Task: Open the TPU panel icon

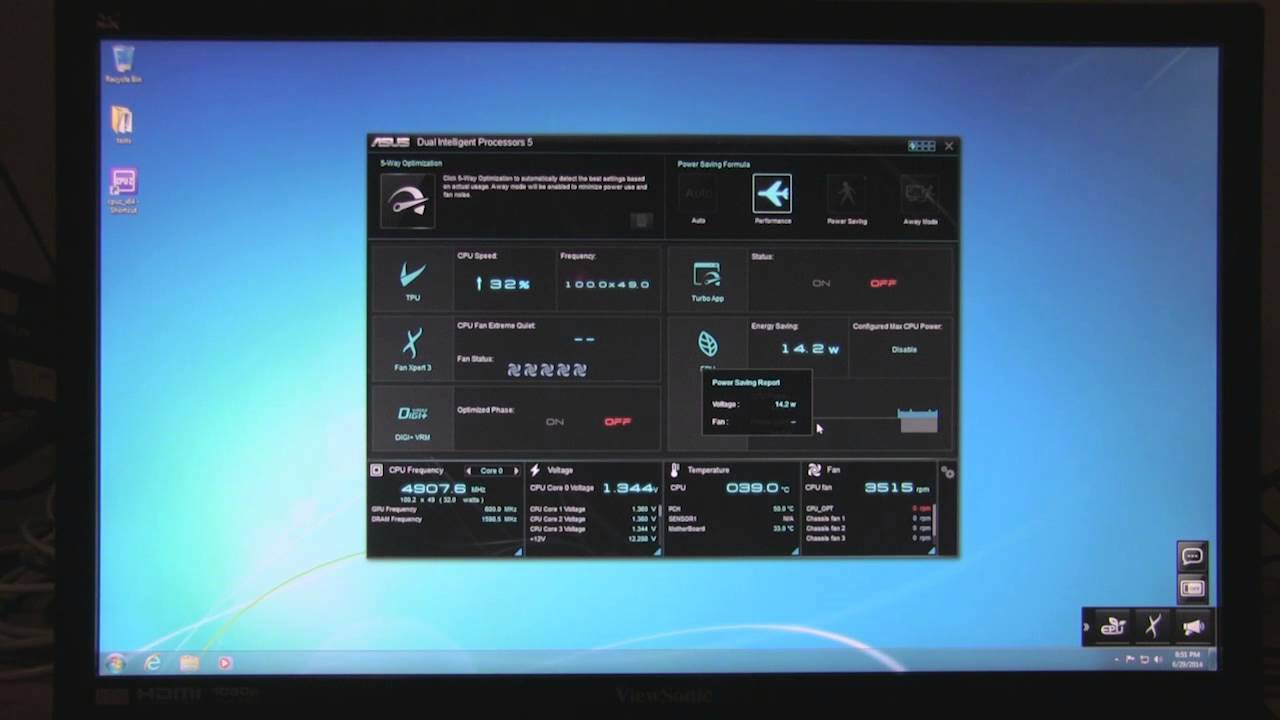Action: [x=412, y=277]
